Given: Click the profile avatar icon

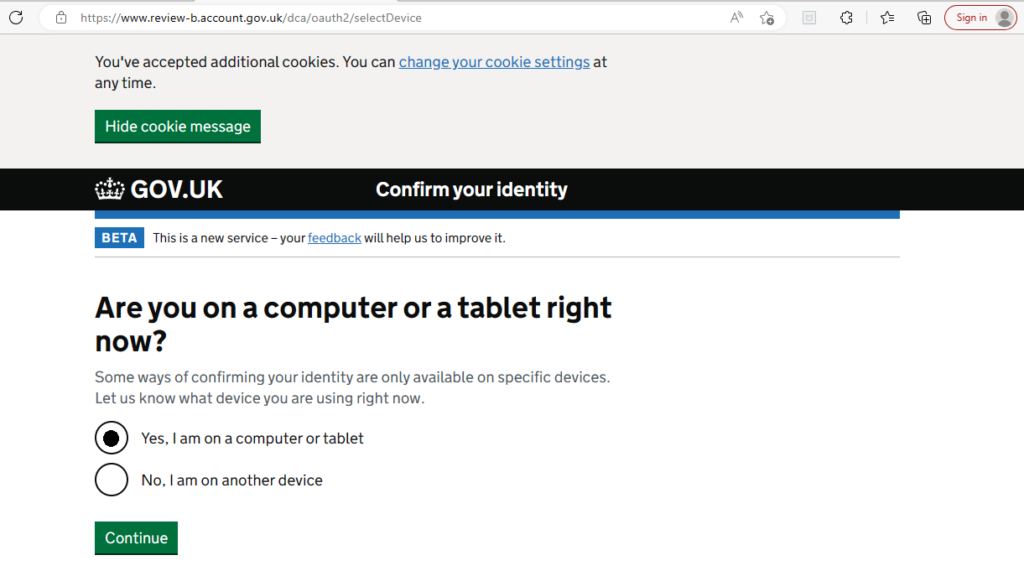Looking at the screenshot, I should (x=1004, y=18).
